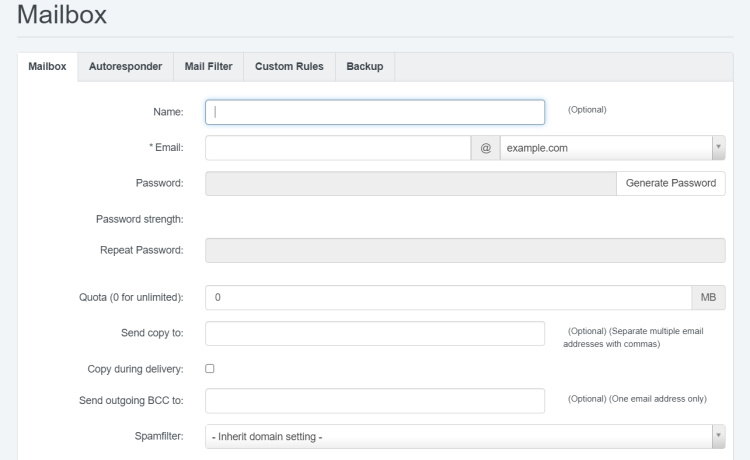
Task: Click the Repeat Password field
Action: 465,250
